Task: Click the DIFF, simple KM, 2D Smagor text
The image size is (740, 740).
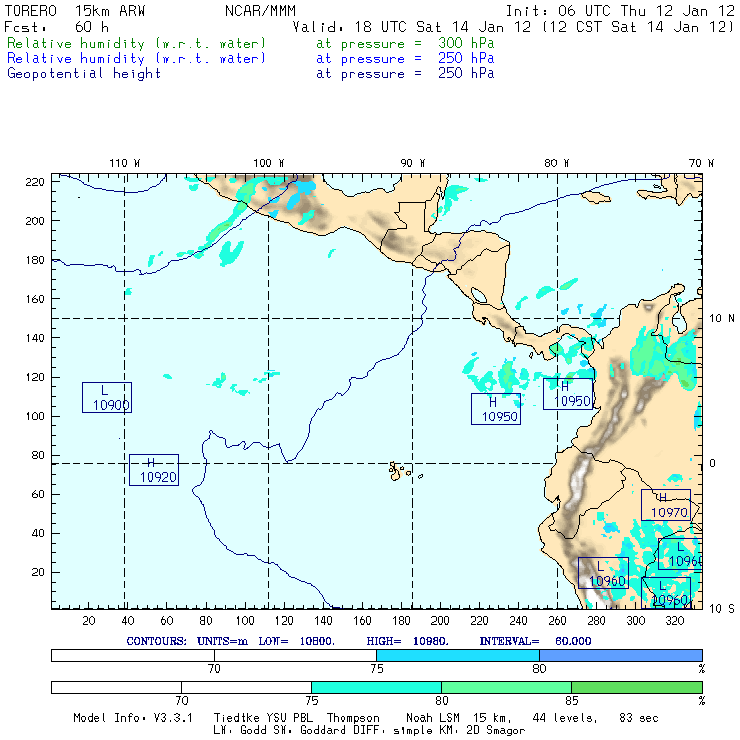Action: click(437, 731)
